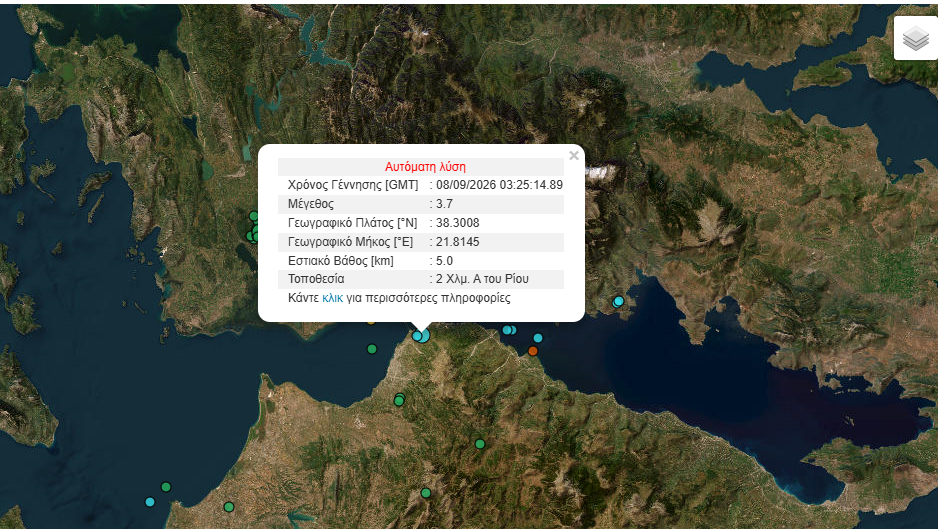Open the map layers switcher icon
Image resolution: width=938 pixels, height=529 pixels.
pos(916,38)
